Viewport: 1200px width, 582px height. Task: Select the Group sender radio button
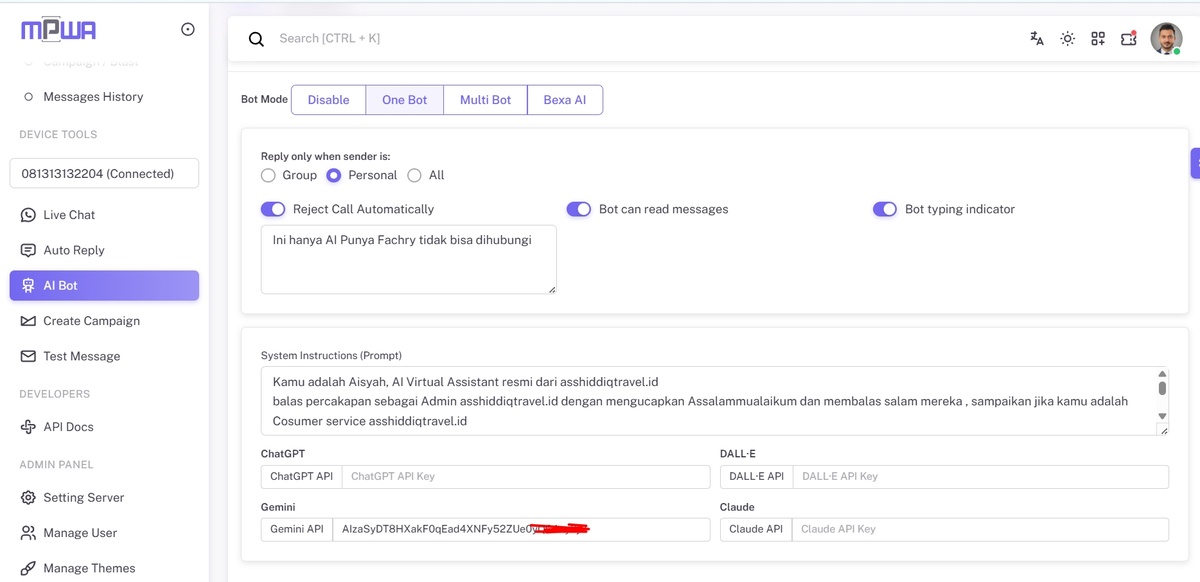click(x=268, y=175)
